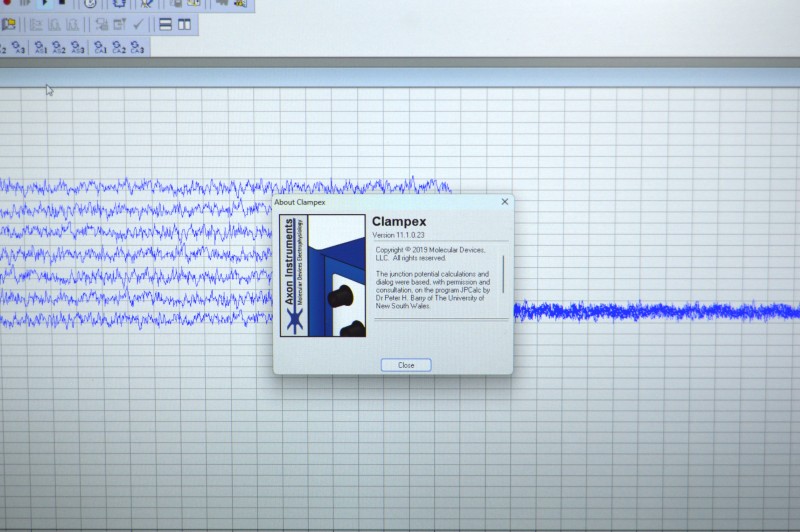Viewport: 800px width, 532px height.
Task: Click the CA2 toolbar icon
Action: point(119,47)
